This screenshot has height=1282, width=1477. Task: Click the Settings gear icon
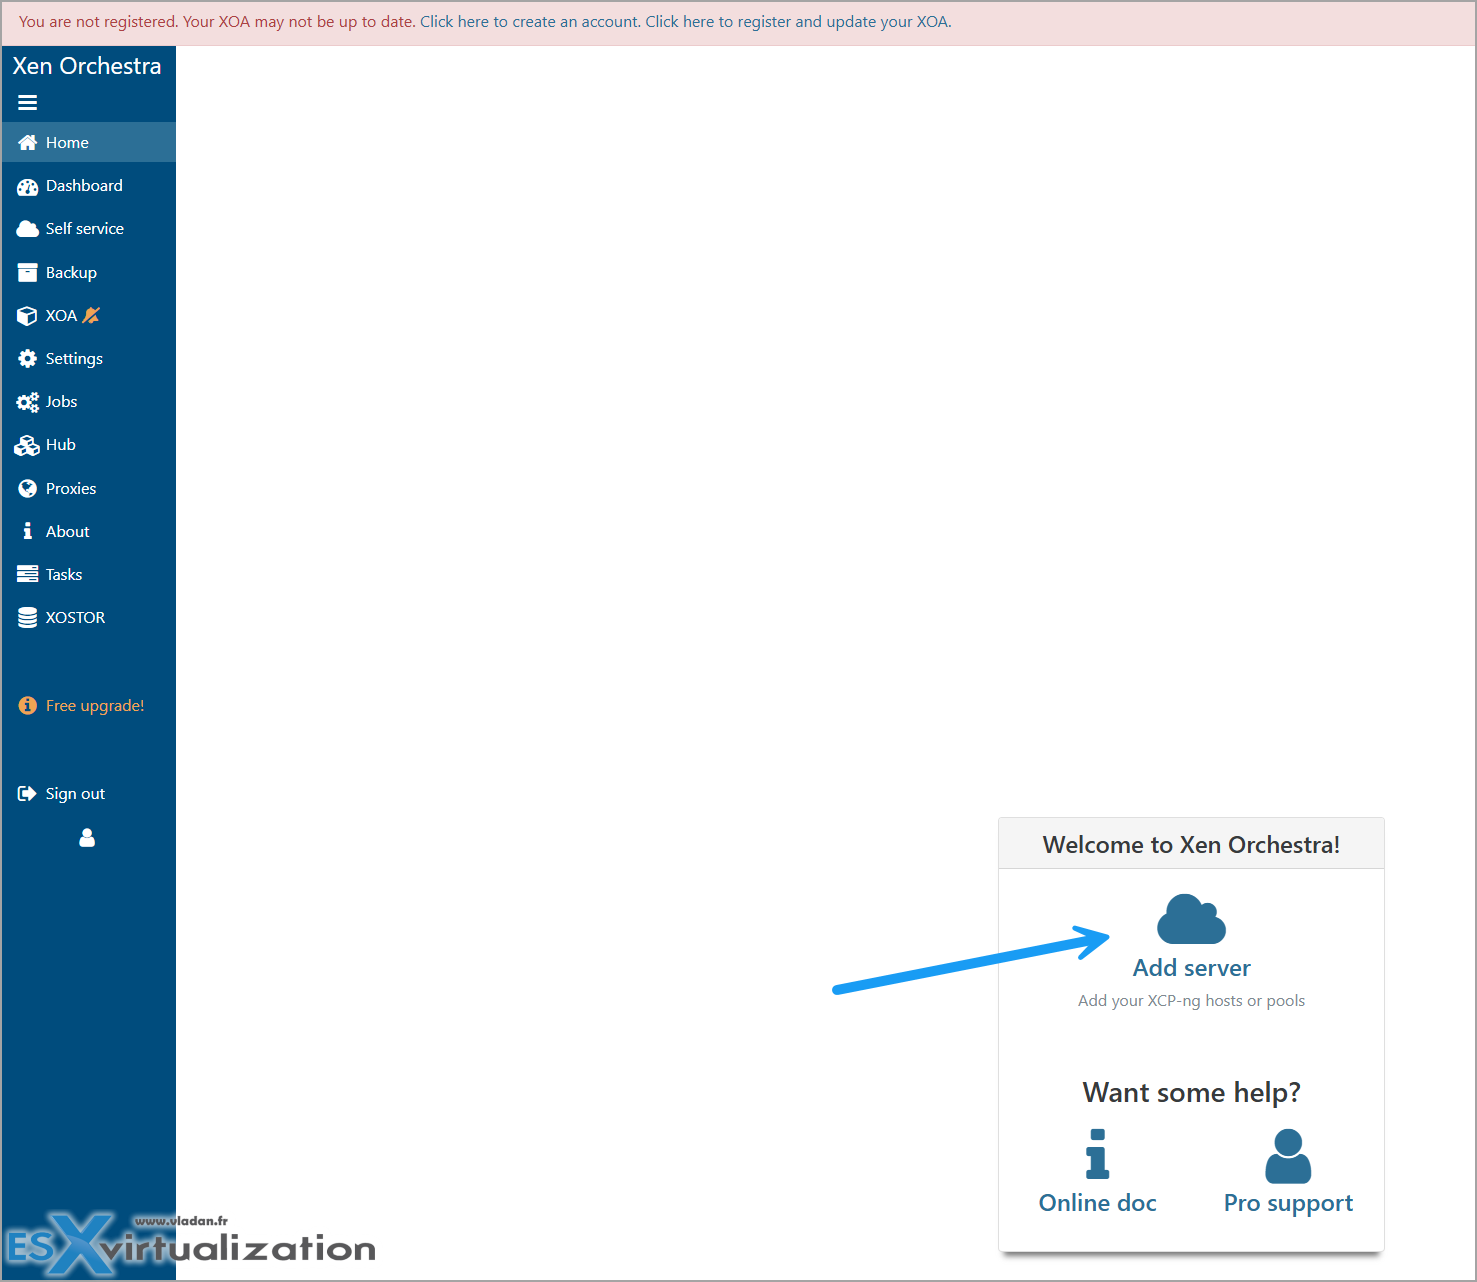tap(28, 359)
